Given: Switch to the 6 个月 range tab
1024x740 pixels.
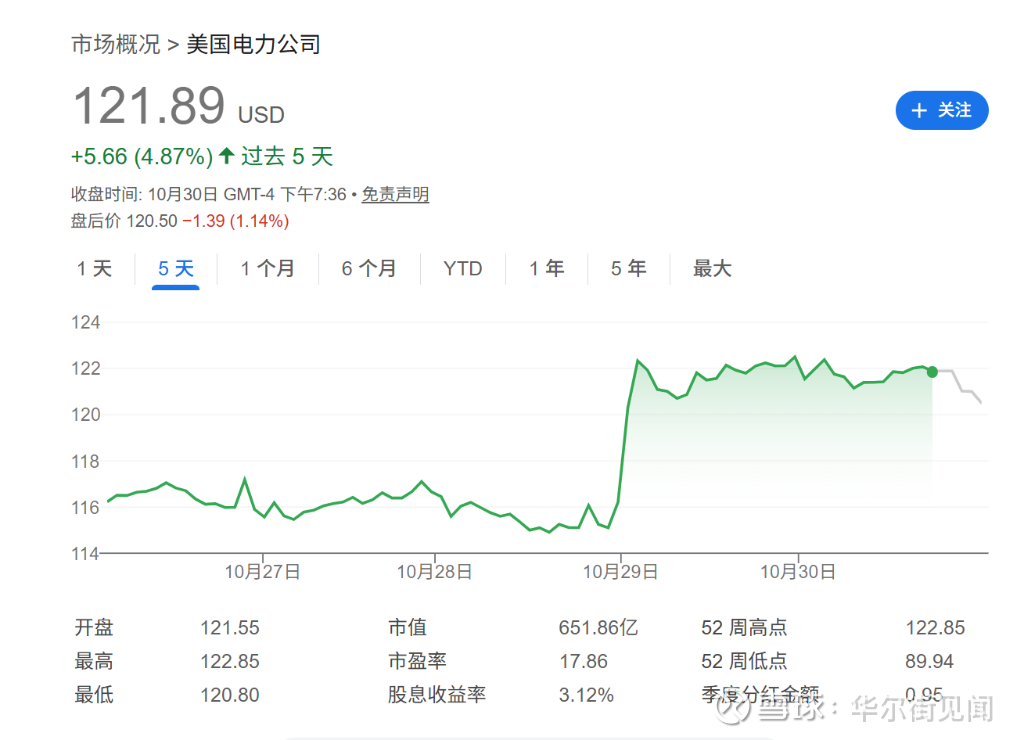Looking at the screenshot, I should coord(369,268).
